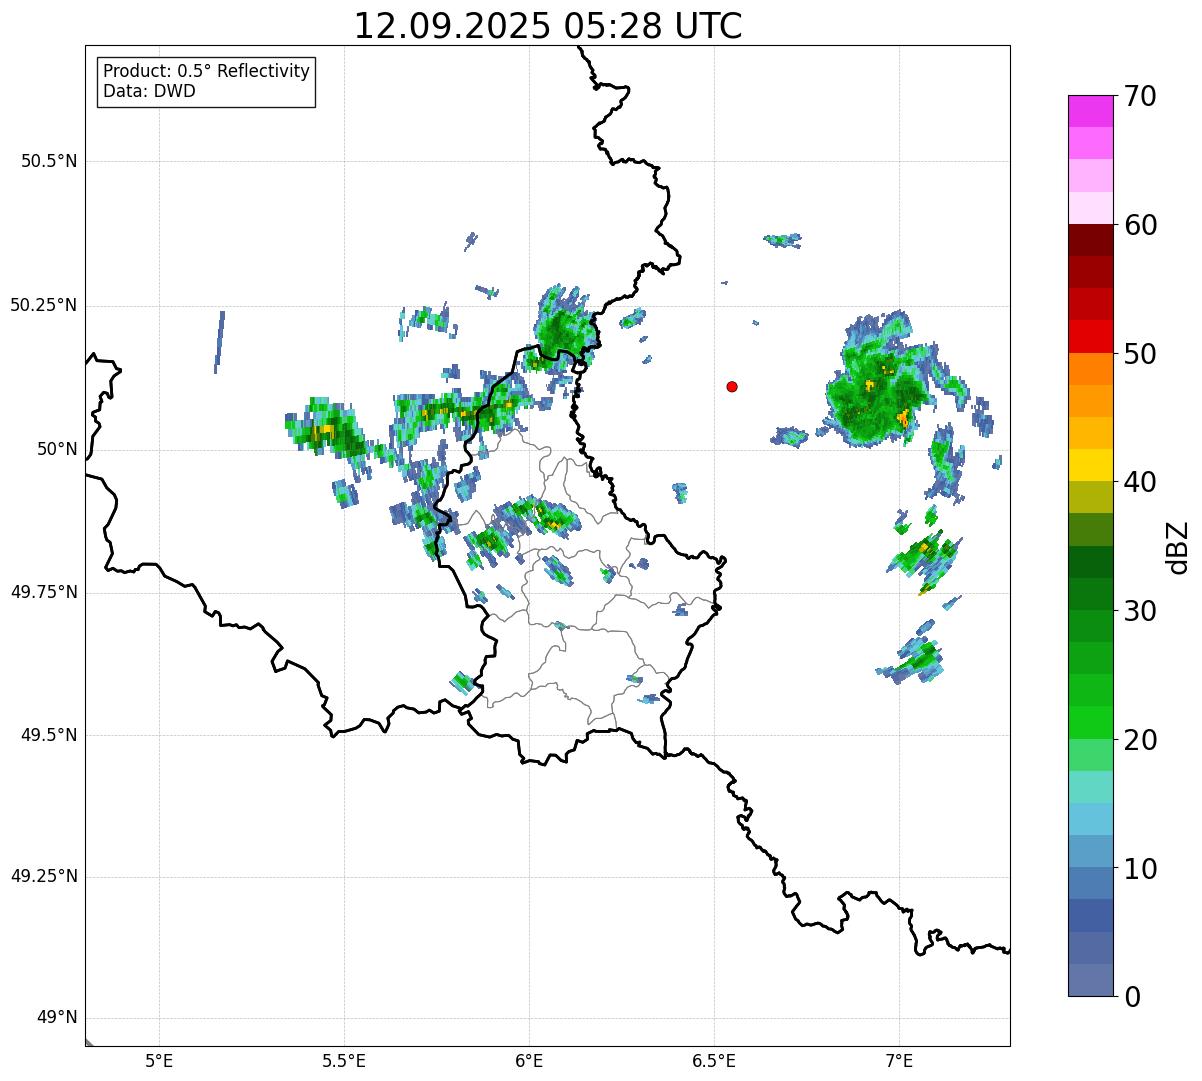The image size is (1202, 1081).
Task: Click the yellow swatch just above 40
Action: pos(1090,465)
